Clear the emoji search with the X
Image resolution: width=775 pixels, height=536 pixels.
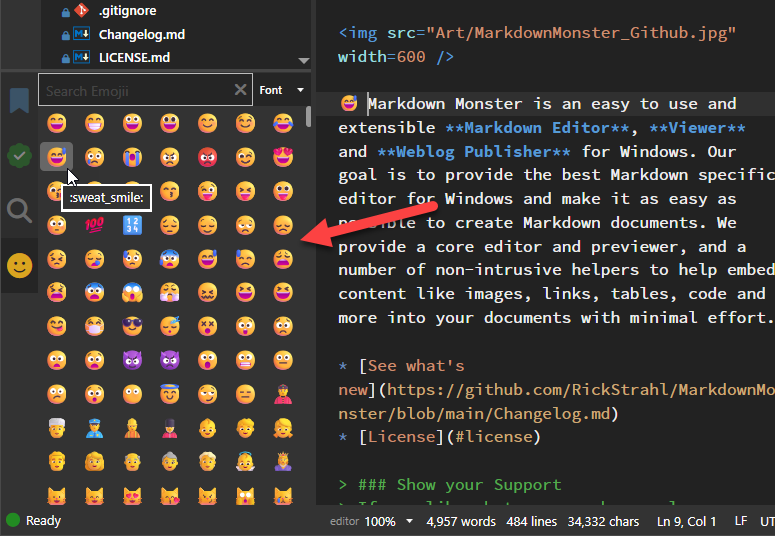pos(240,89)
